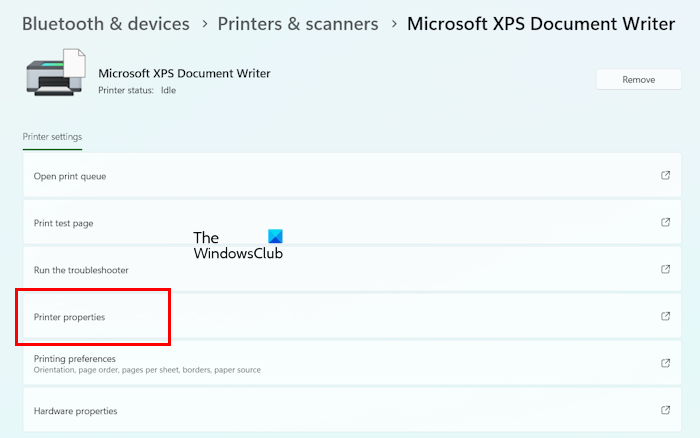Image resolution: width=700 pixels, height=438 pixels.
Task: Click the Microsoft XPS printer icon
Action: (56, 72)
